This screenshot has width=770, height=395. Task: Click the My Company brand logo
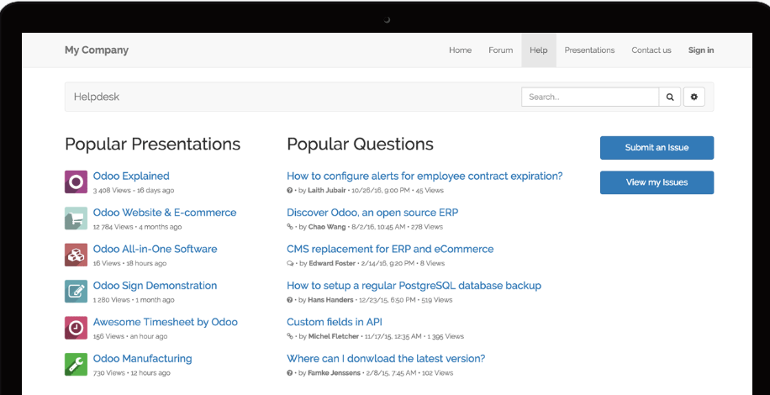coord(96,50)
